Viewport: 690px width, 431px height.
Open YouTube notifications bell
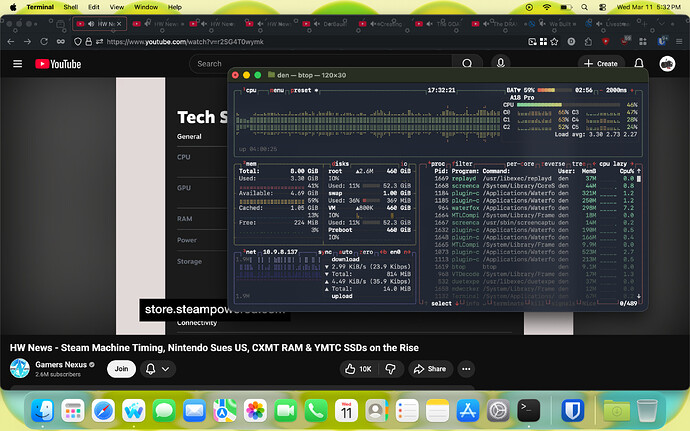click(639, 63)
